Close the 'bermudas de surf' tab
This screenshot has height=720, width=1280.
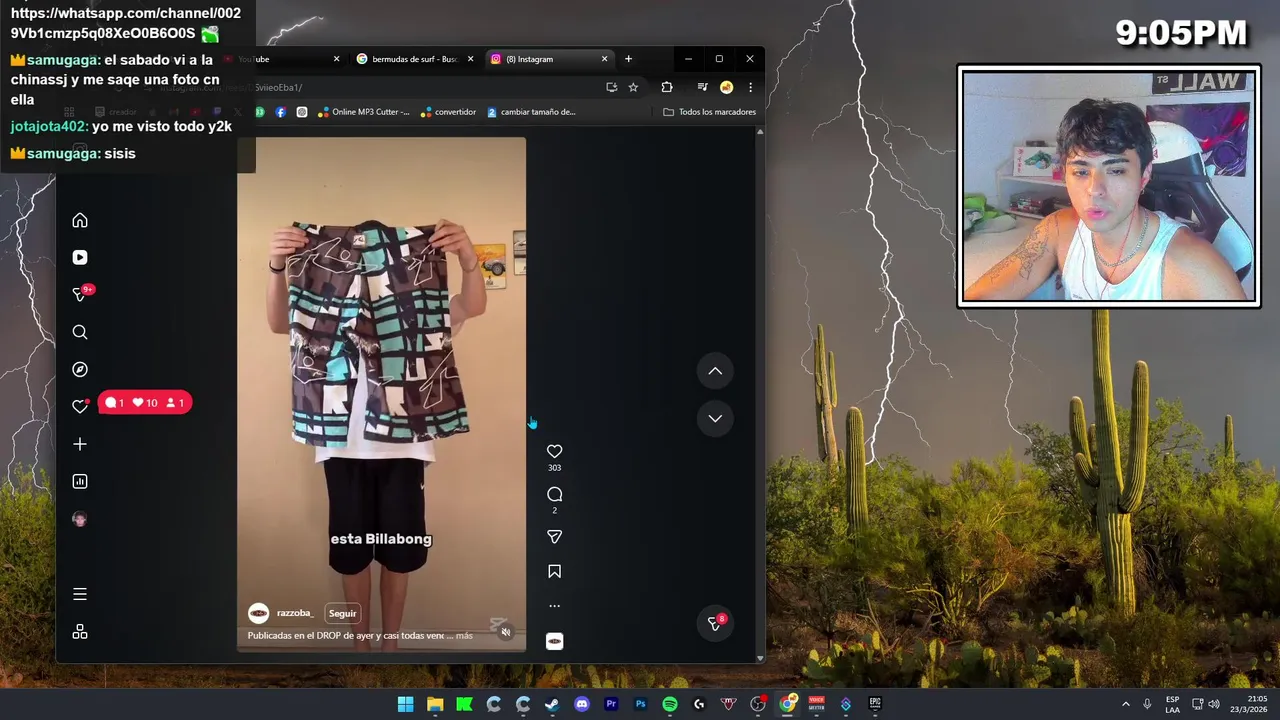click(470, 59)
